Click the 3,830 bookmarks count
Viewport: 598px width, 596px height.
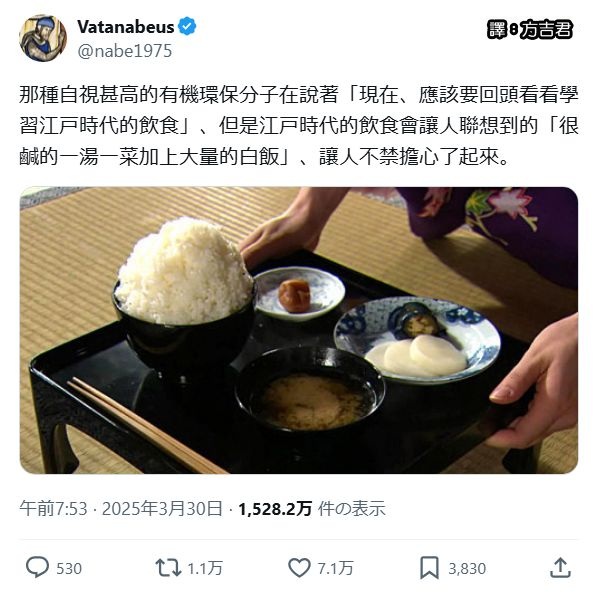(467, 569)
